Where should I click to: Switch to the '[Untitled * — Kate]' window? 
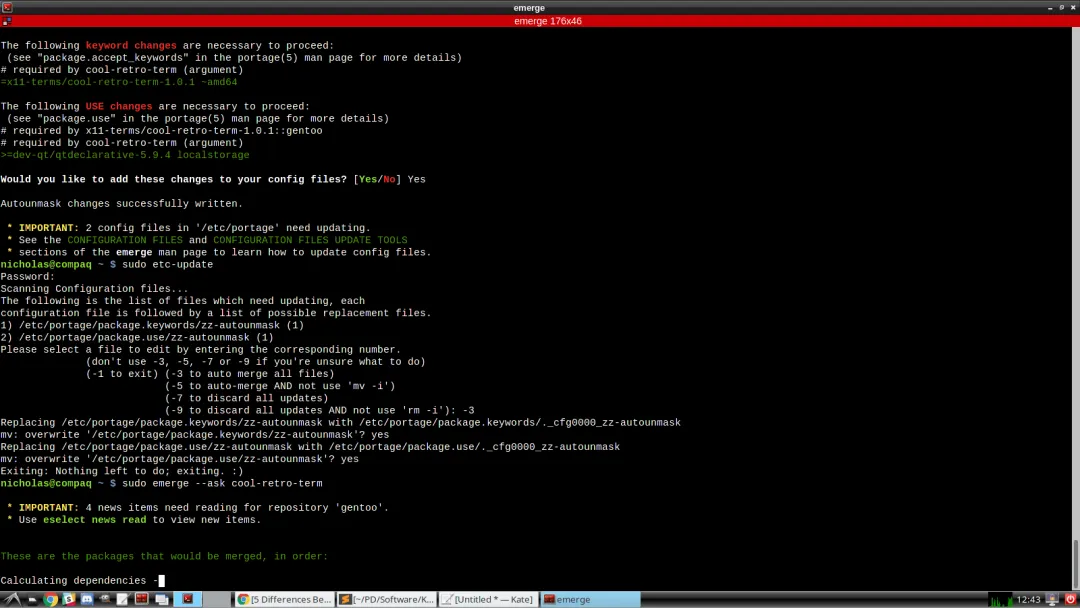click(489, 600)
